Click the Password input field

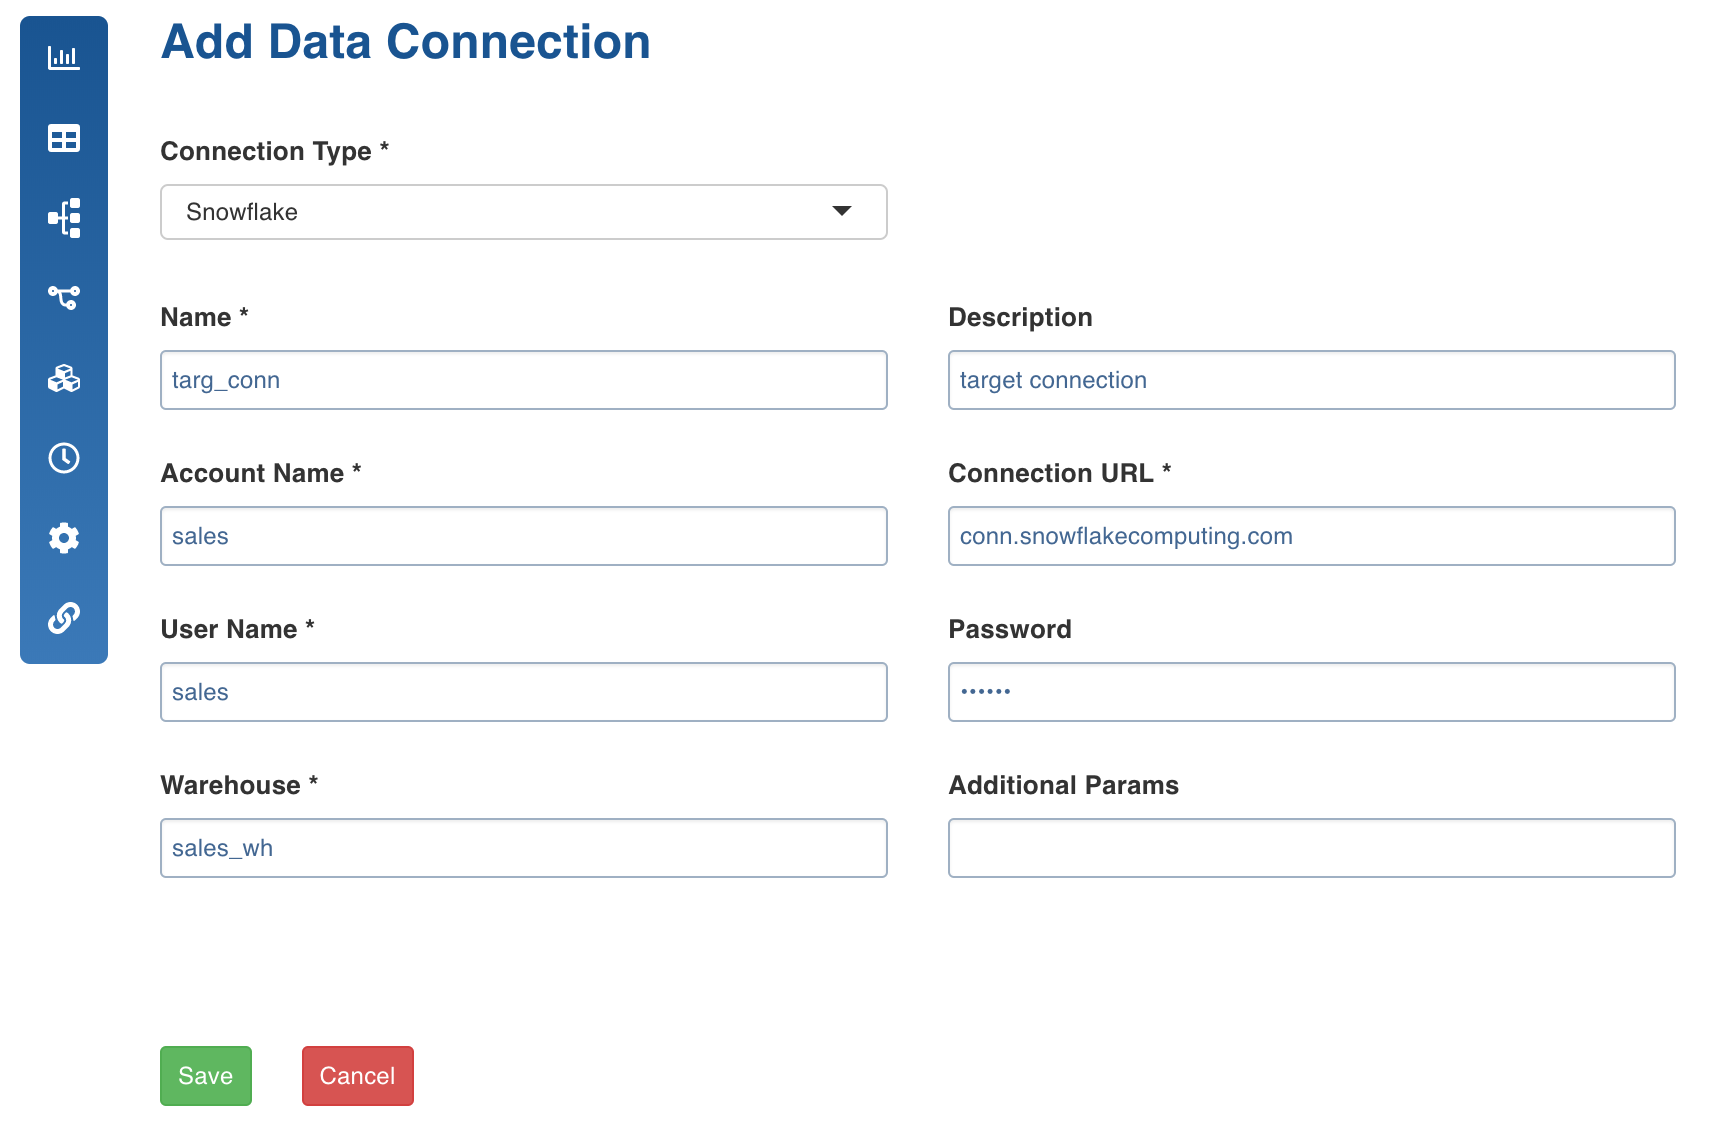point(1312,692)
